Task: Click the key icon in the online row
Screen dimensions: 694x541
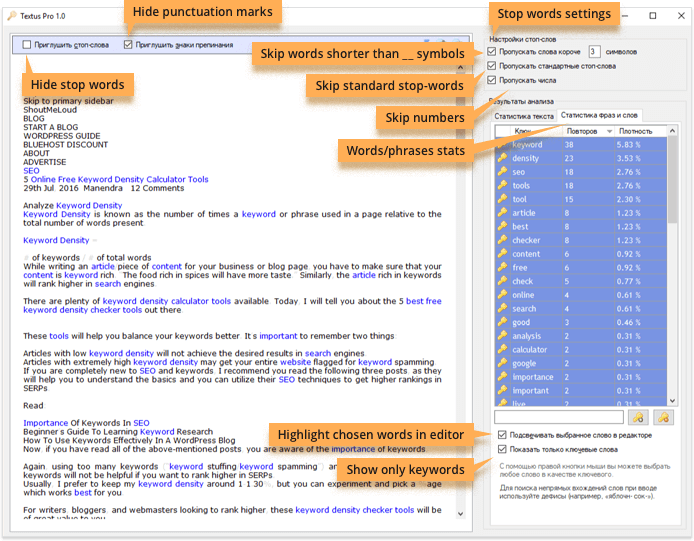Action: 502,295
